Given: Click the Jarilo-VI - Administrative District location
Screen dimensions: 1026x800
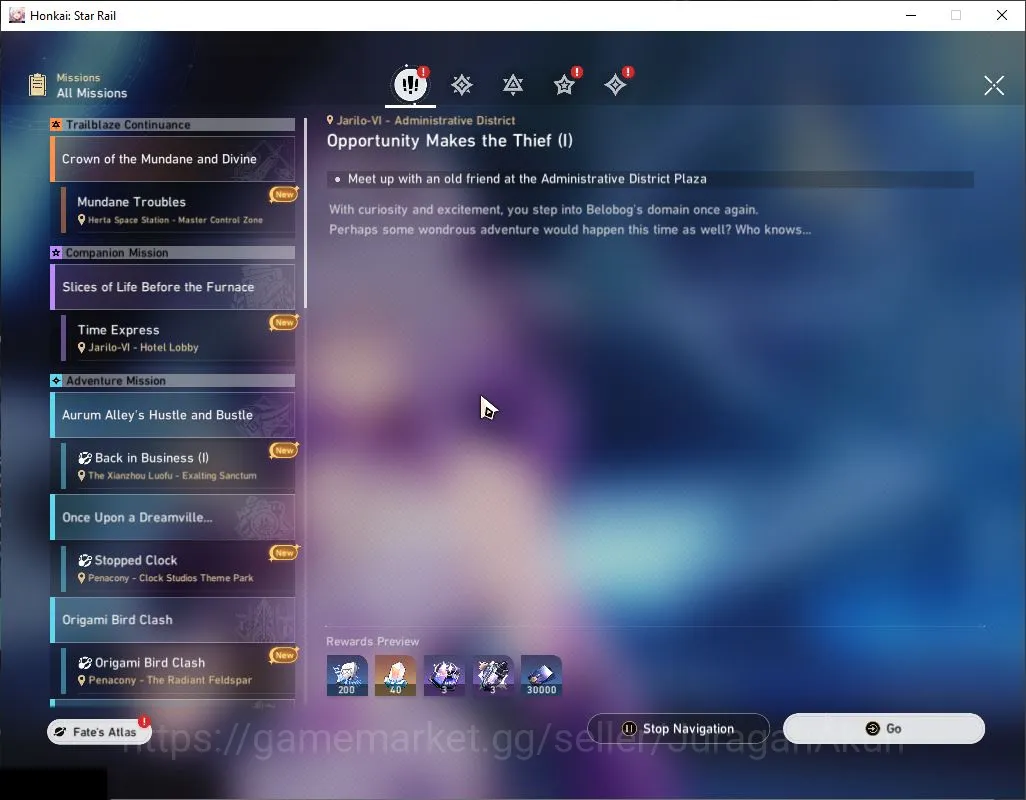Looking at the screenshot, I should [421, 120].
